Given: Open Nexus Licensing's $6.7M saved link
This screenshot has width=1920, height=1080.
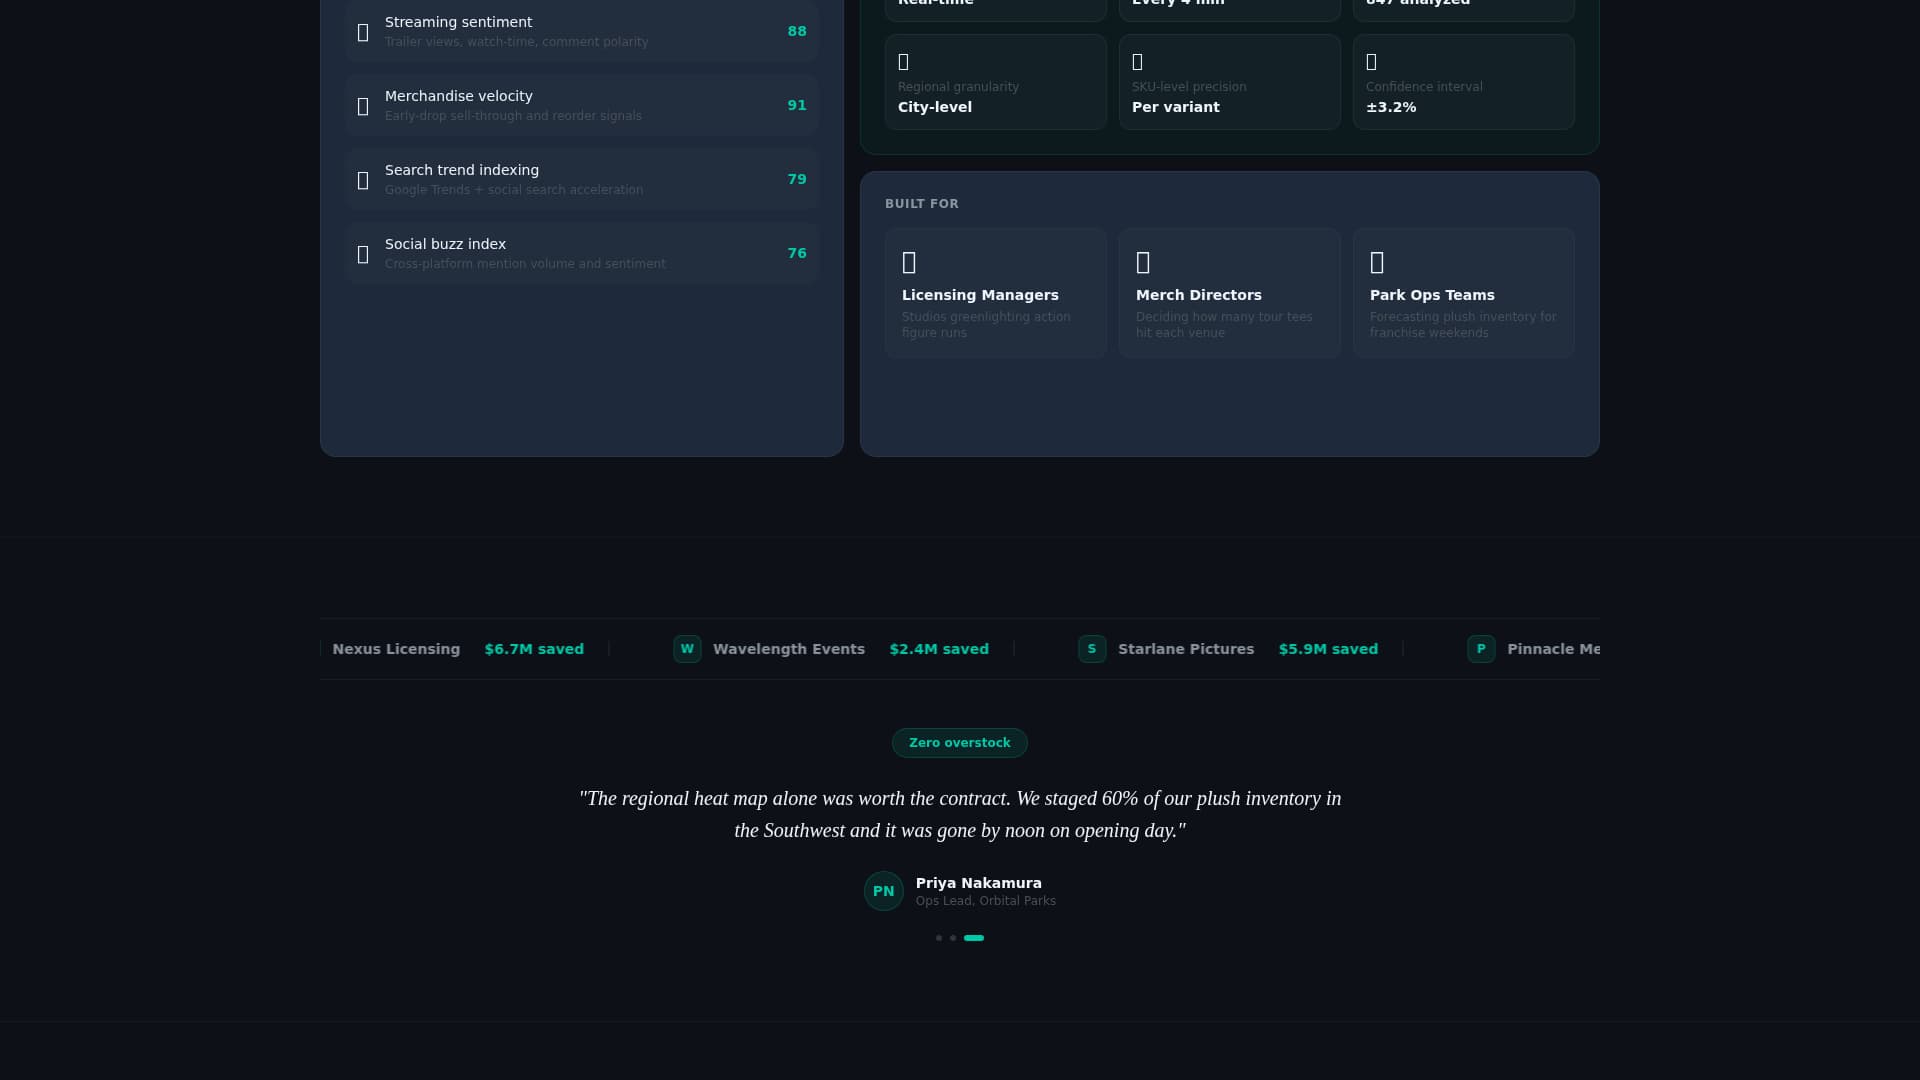Looking at the screenshot, I should pos(534,648).
